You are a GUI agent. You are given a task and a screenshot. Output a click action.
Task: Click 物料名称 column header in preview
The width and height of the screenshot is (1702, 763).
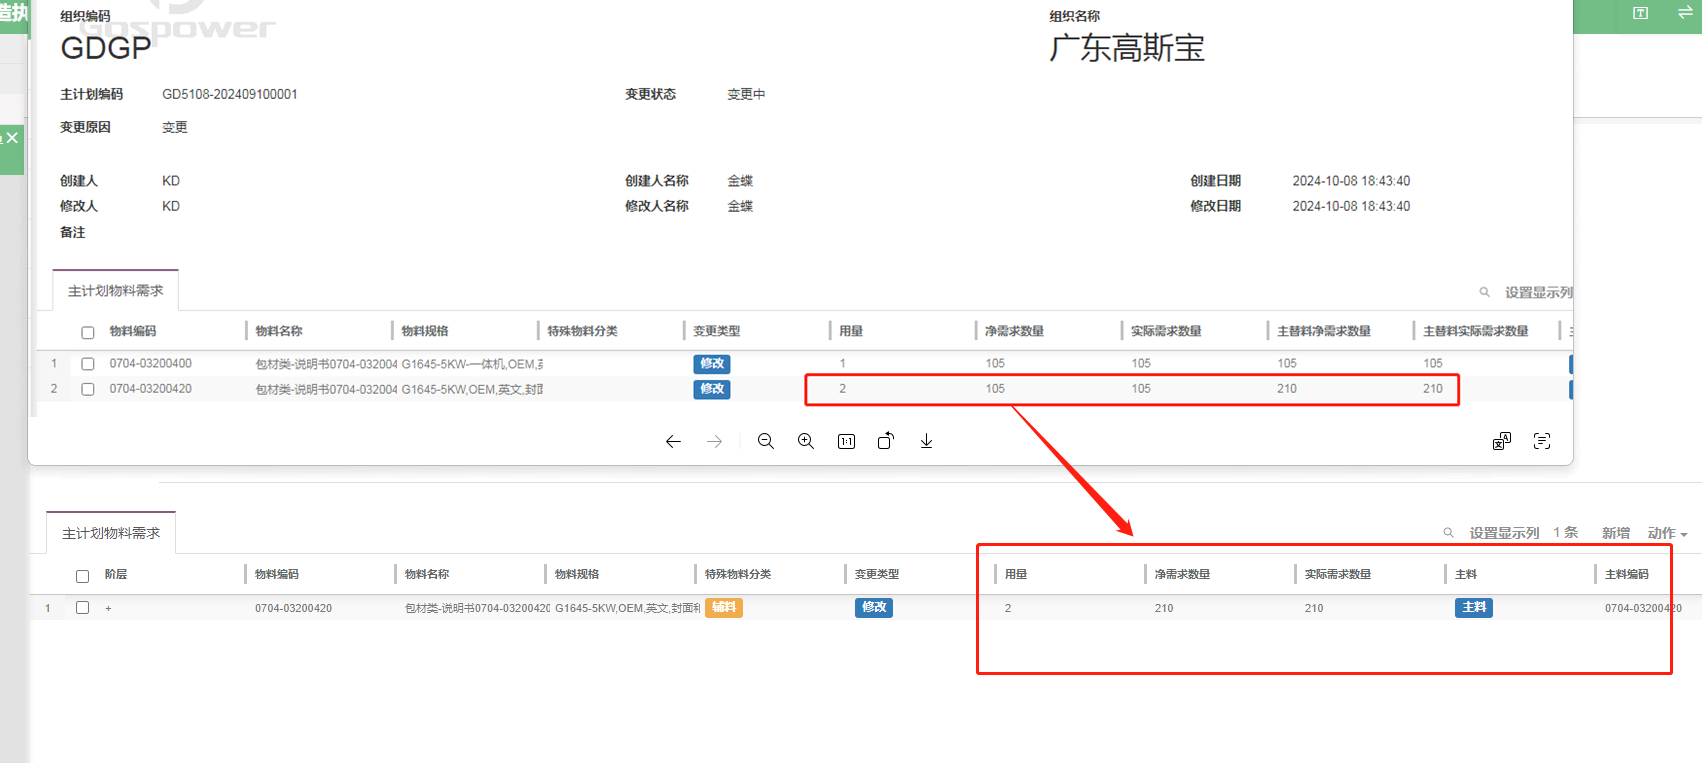coord(279,331)
